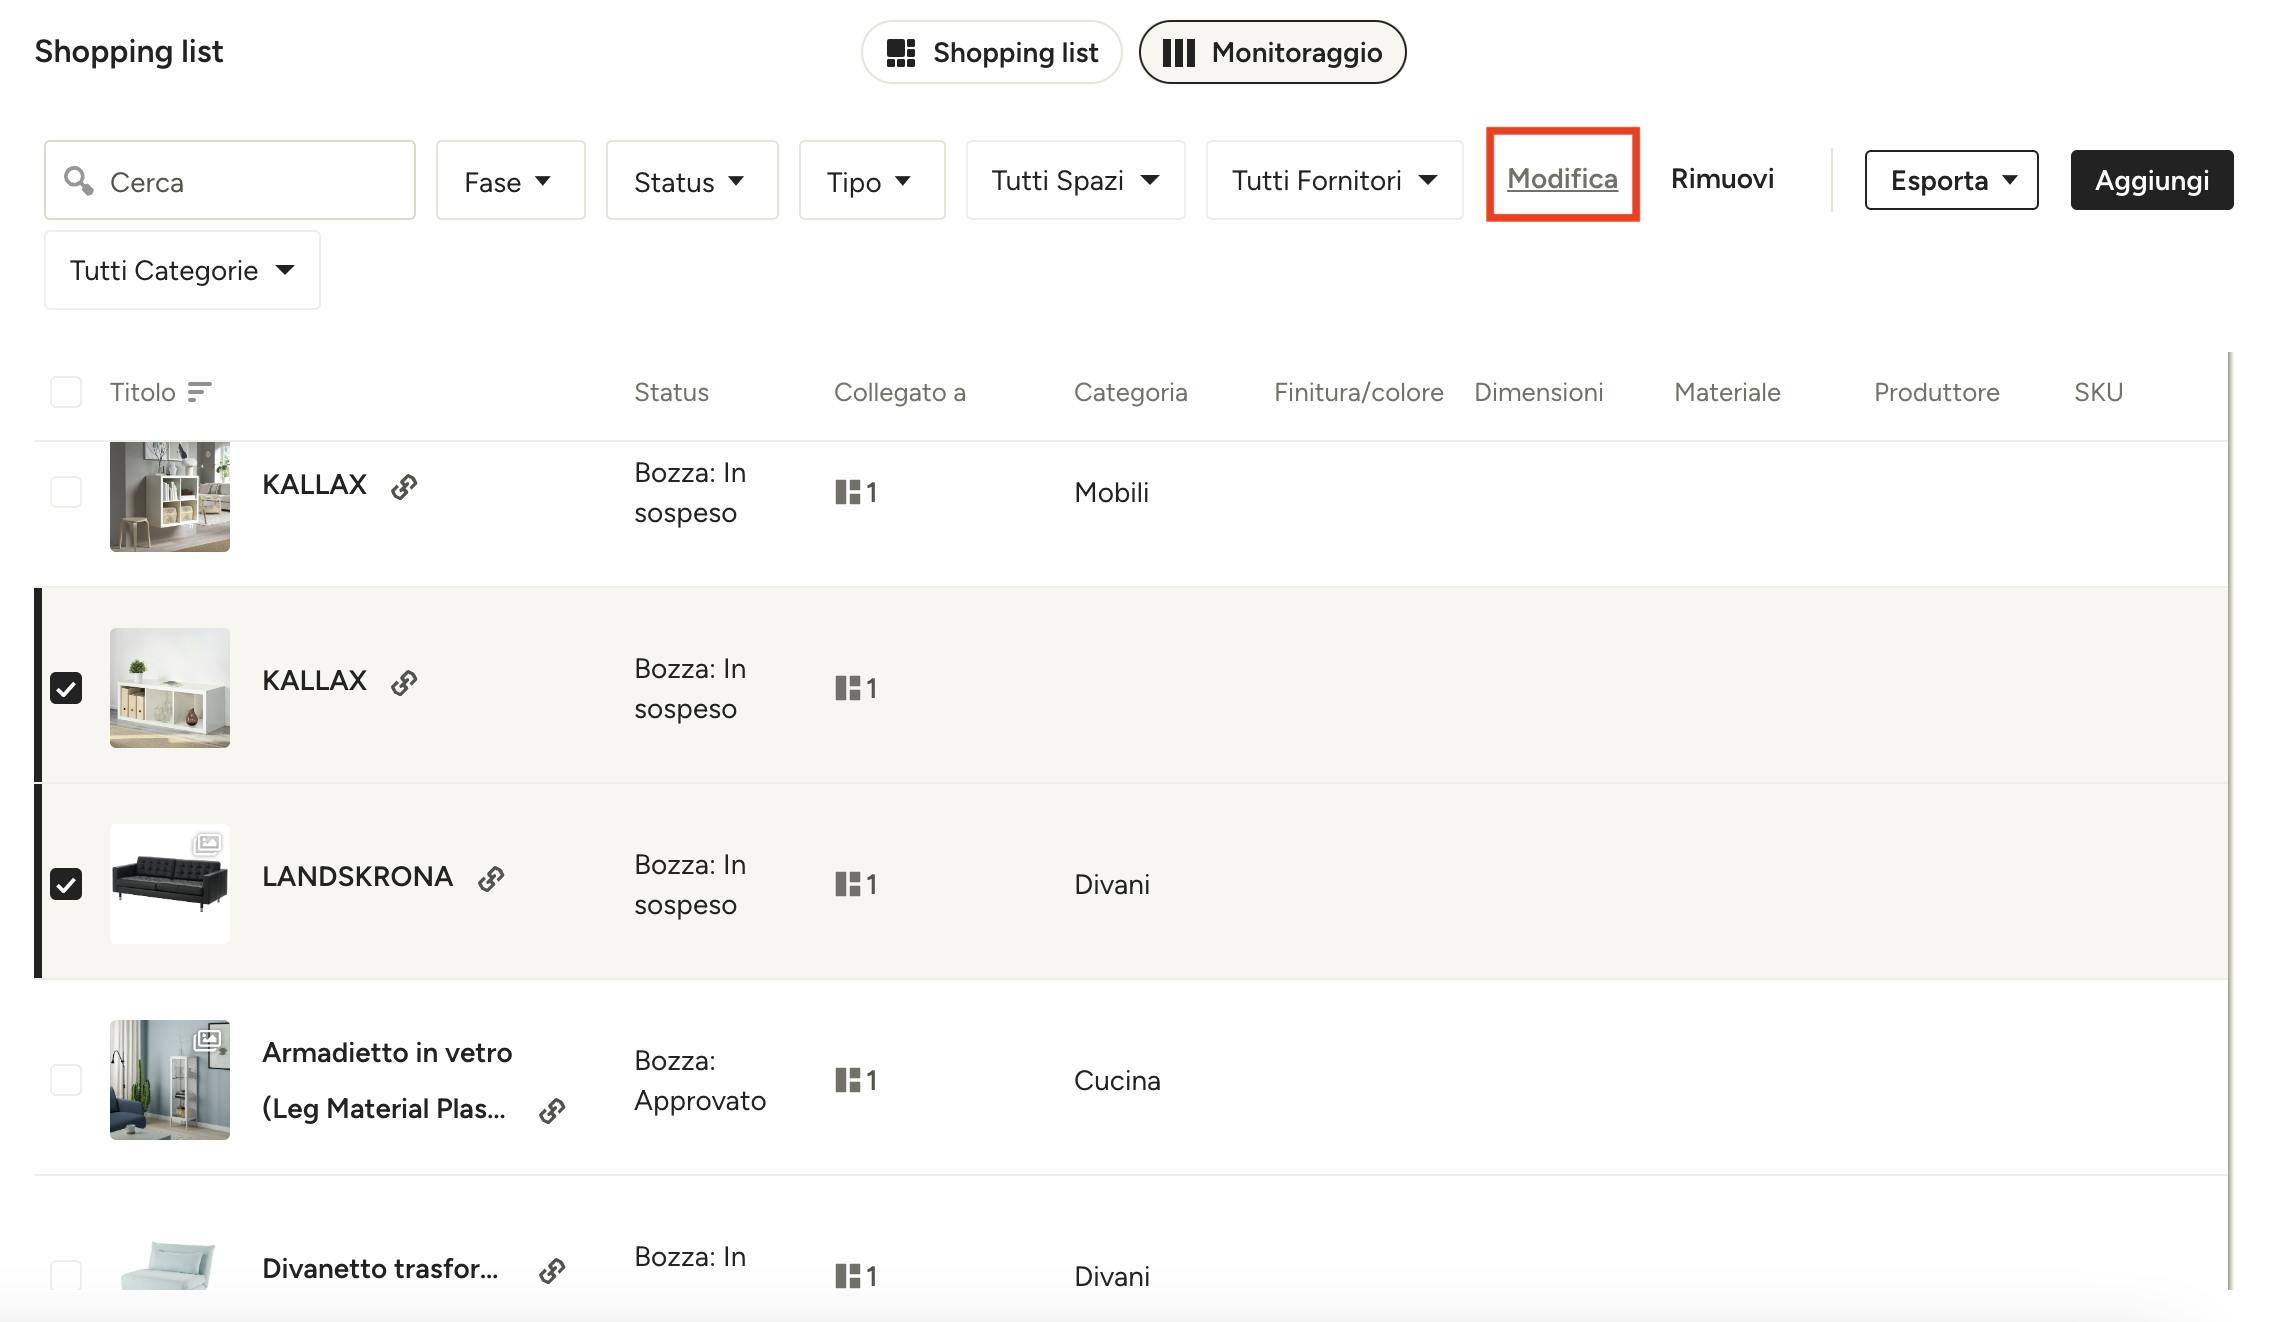Toggle the select-all checkbox in header
Viewport: 2270px width, 1322px height.
(66, 392)
